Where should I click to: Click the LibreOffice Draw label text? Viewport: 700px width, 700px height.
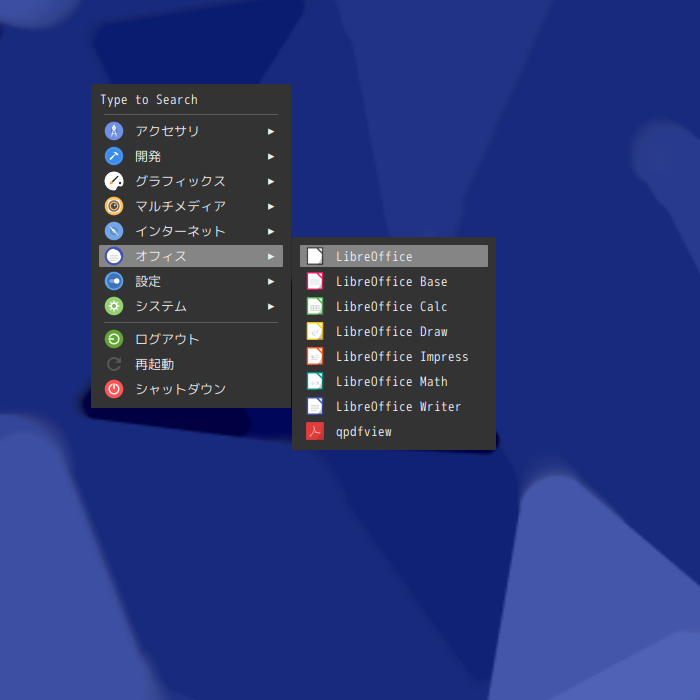tap(392, 331)
